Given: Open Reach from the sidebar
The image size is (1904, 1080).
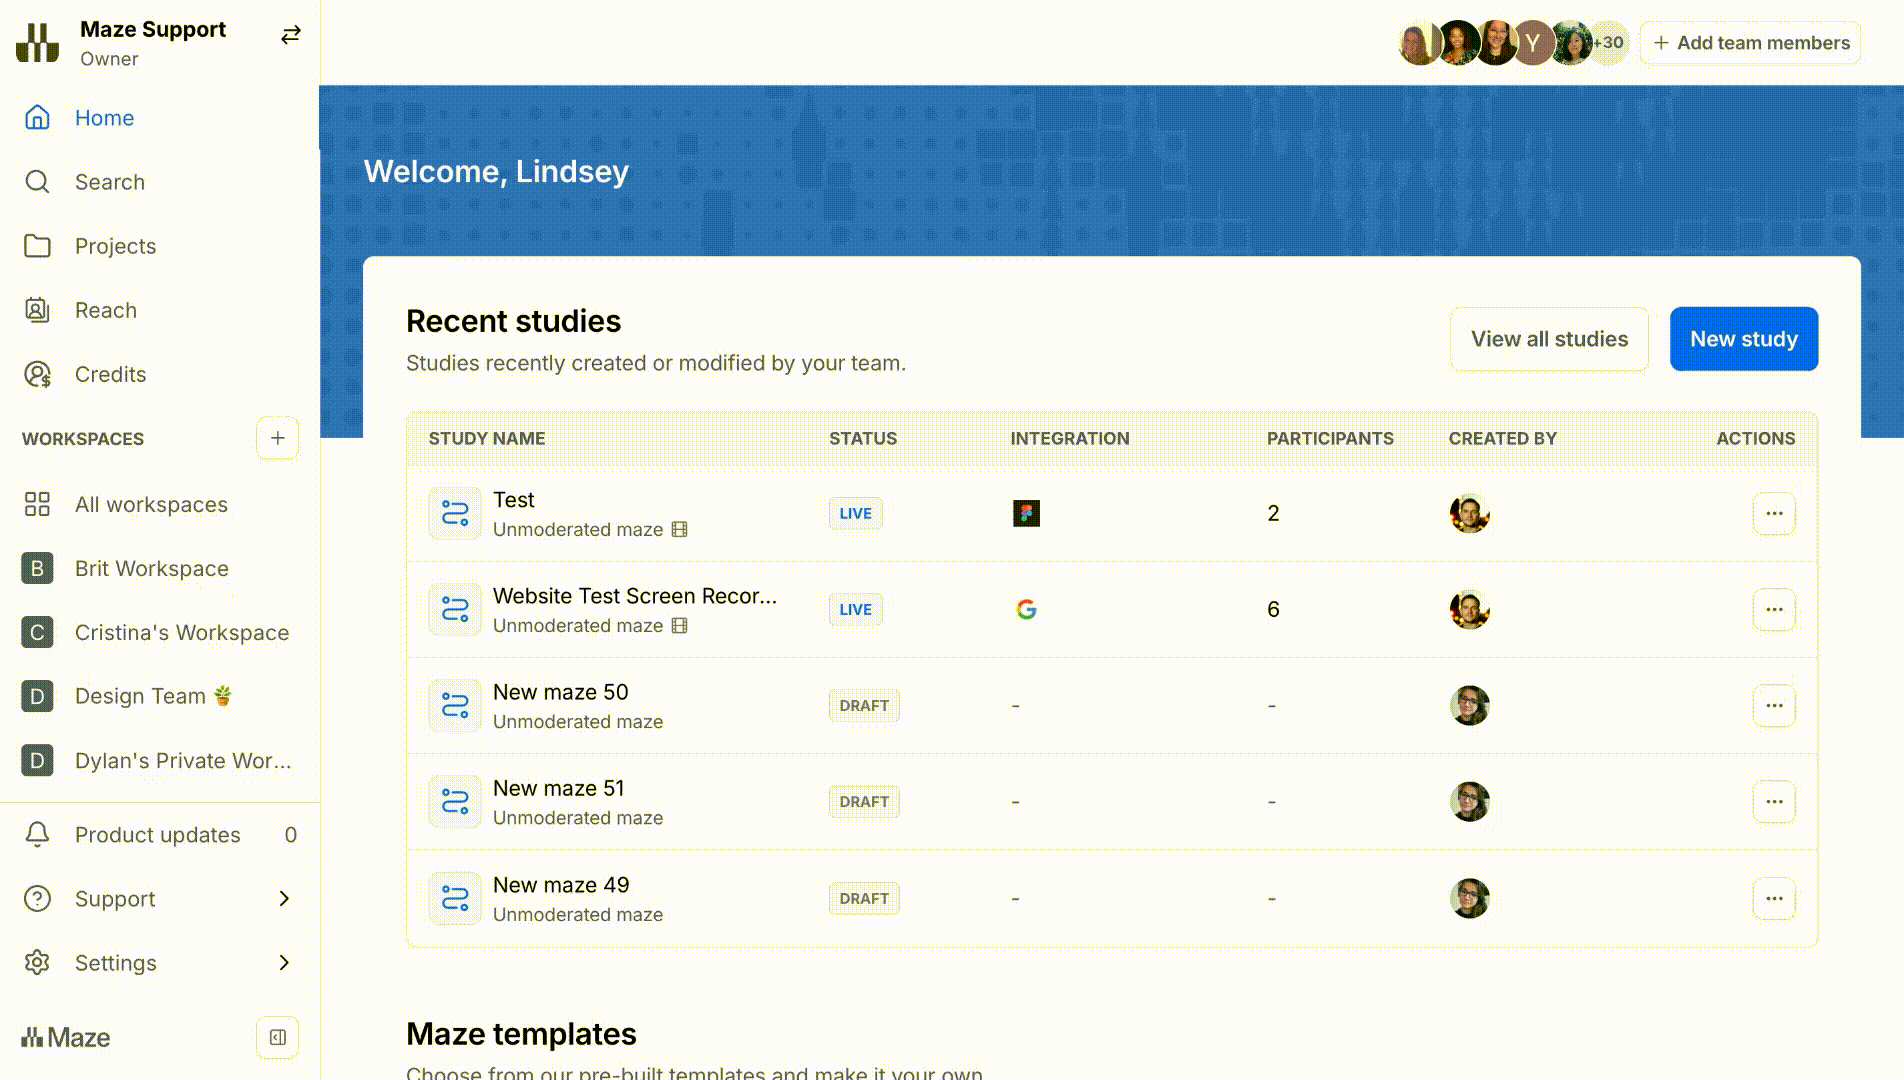Looking at the screenshot, I should click(105, 310).
